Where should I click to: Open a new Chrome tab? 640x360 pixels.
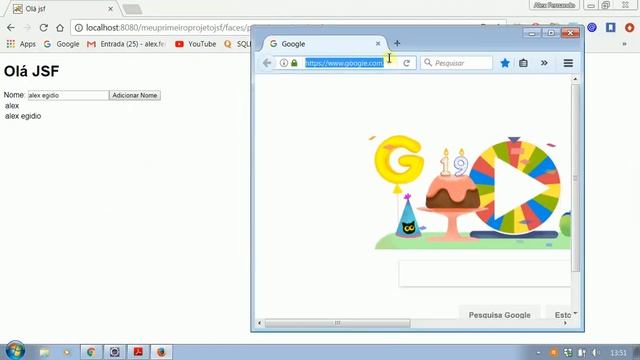[x=132, y=9]
